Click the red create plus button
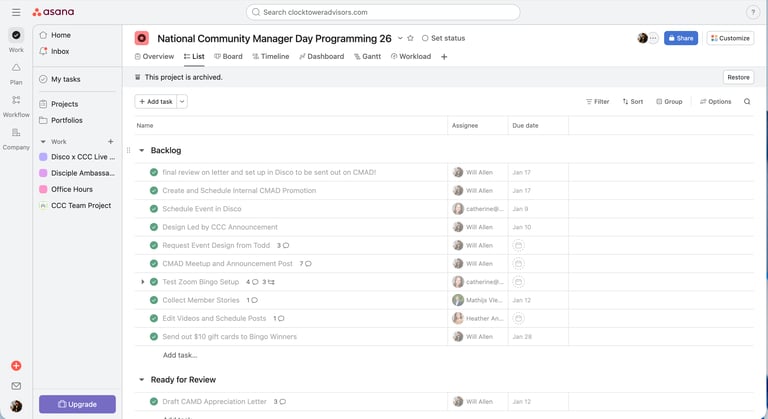This screenshot has height=419, width=768. 16,366
